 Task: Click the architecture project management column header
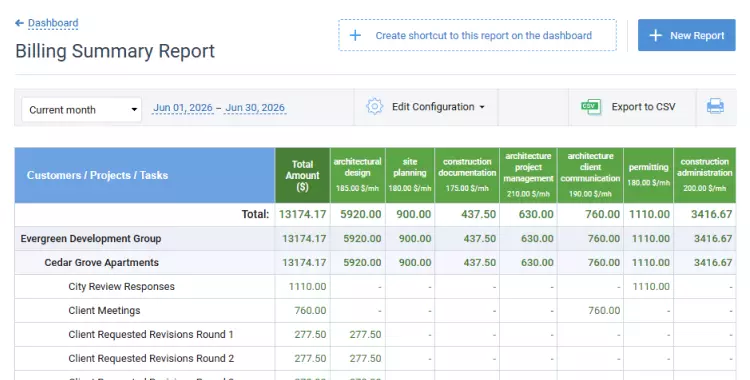[528, 175]
